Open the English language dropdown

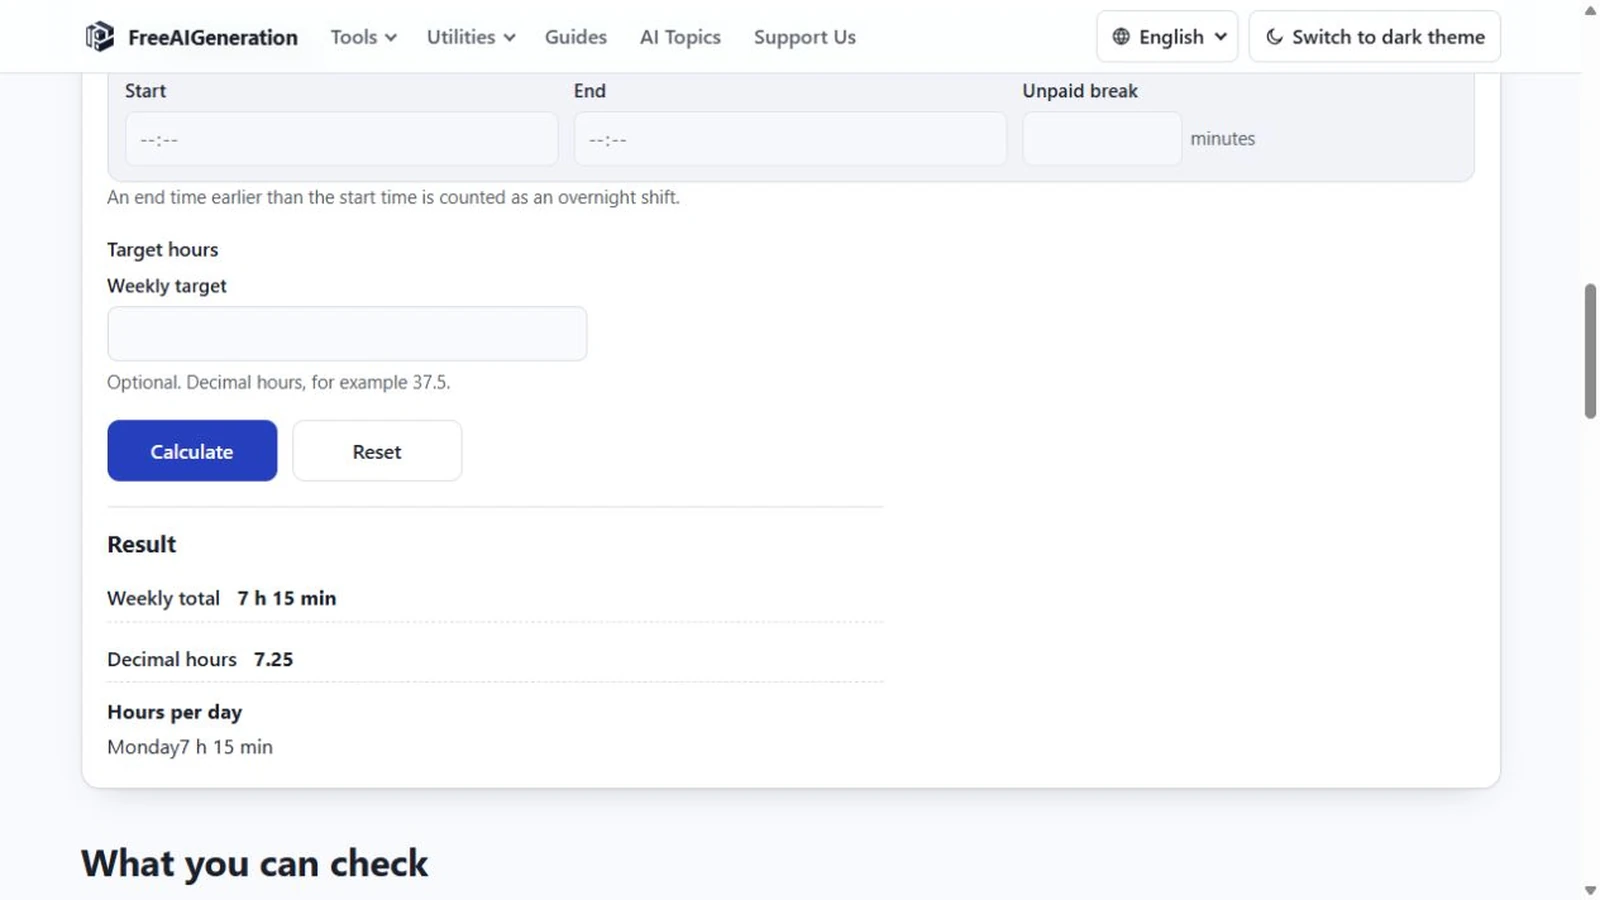[1167, 37]
